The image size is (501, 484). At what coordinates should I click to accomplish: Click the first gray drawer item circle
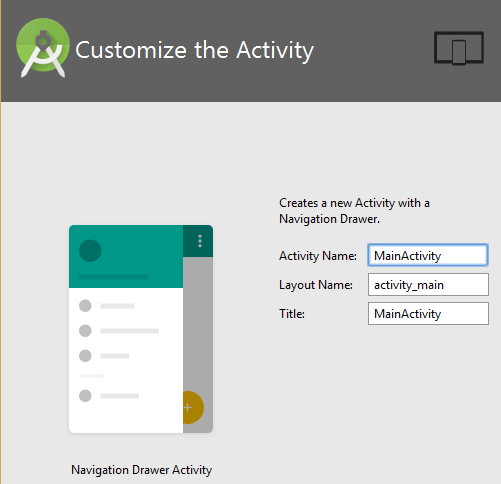(85, 306)
